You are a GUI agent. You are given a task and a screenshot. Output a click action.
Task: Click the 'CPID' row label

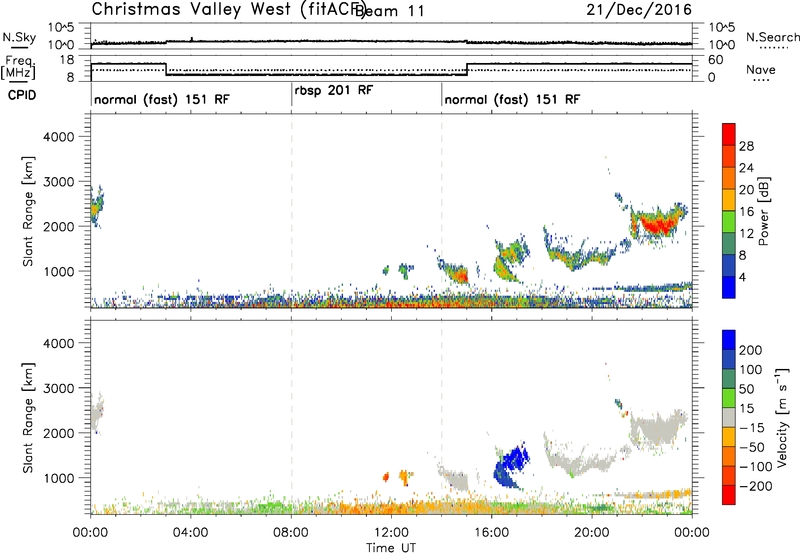pyautogui.click(x=22, y=95)
